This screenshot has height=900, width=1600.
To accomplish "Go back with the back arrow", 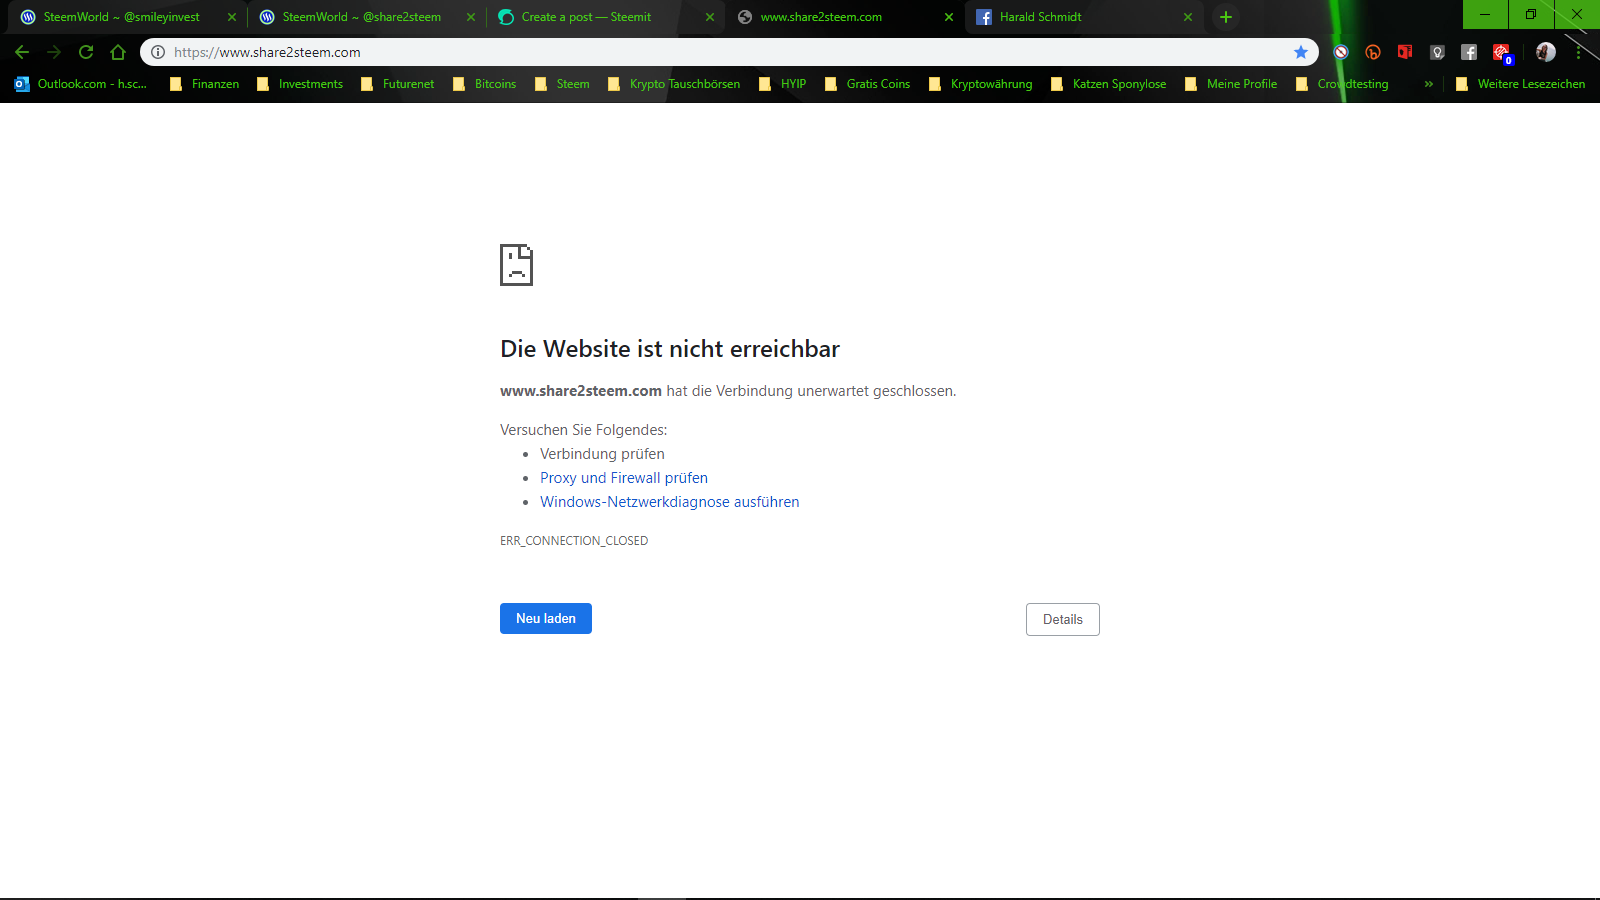I will click(22, 52).
